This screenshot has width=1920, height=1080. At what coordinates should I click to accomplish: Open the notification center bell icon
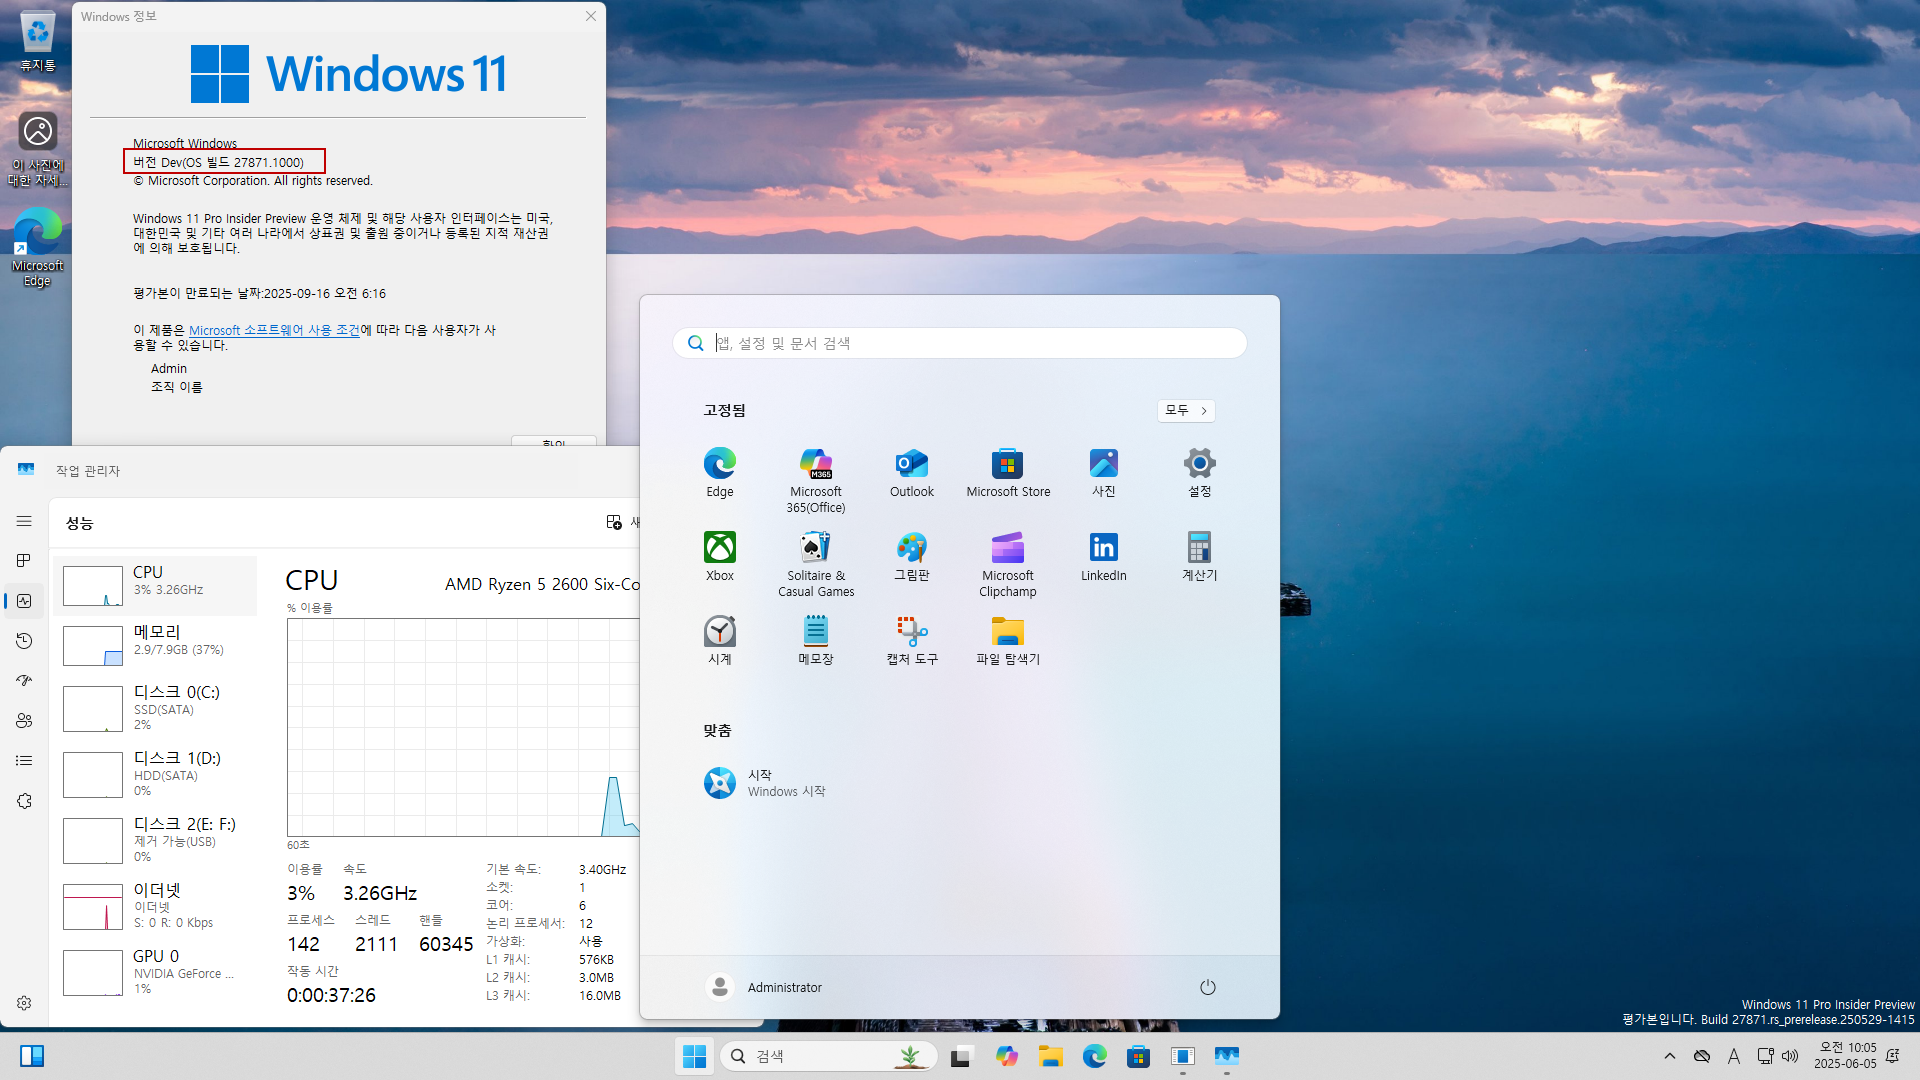pos(1892,1056)
